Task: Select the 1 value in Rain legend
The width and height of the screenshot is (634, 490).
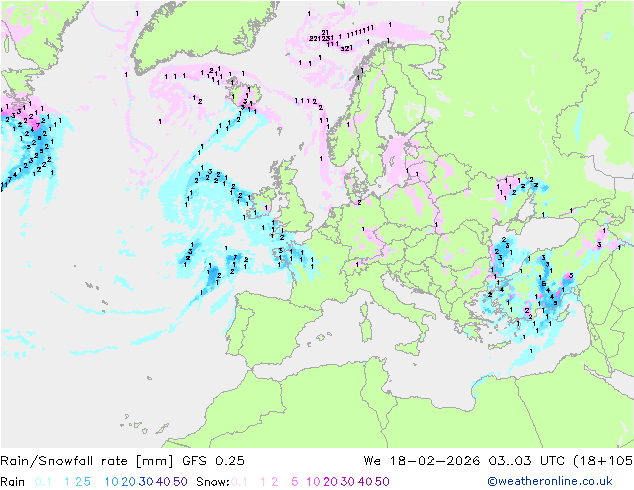Action: [67, 482]
